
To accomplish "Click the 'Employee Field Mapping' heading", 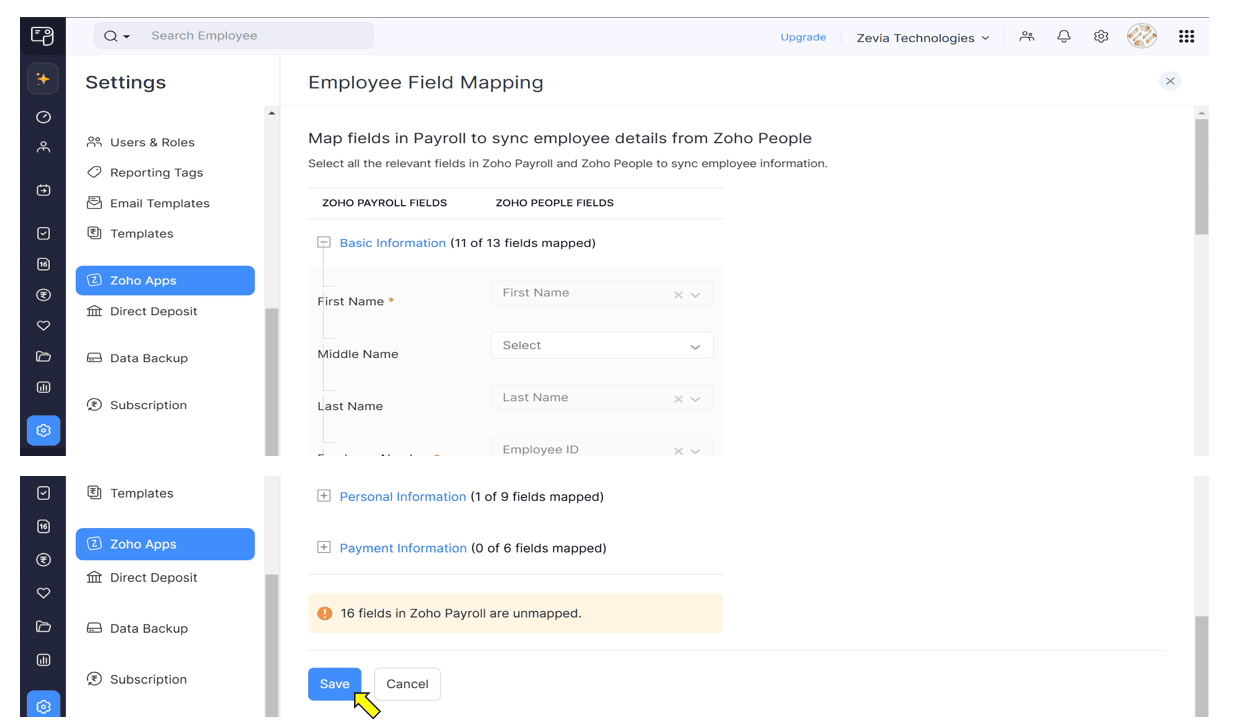I will click(x=426, y=83).
